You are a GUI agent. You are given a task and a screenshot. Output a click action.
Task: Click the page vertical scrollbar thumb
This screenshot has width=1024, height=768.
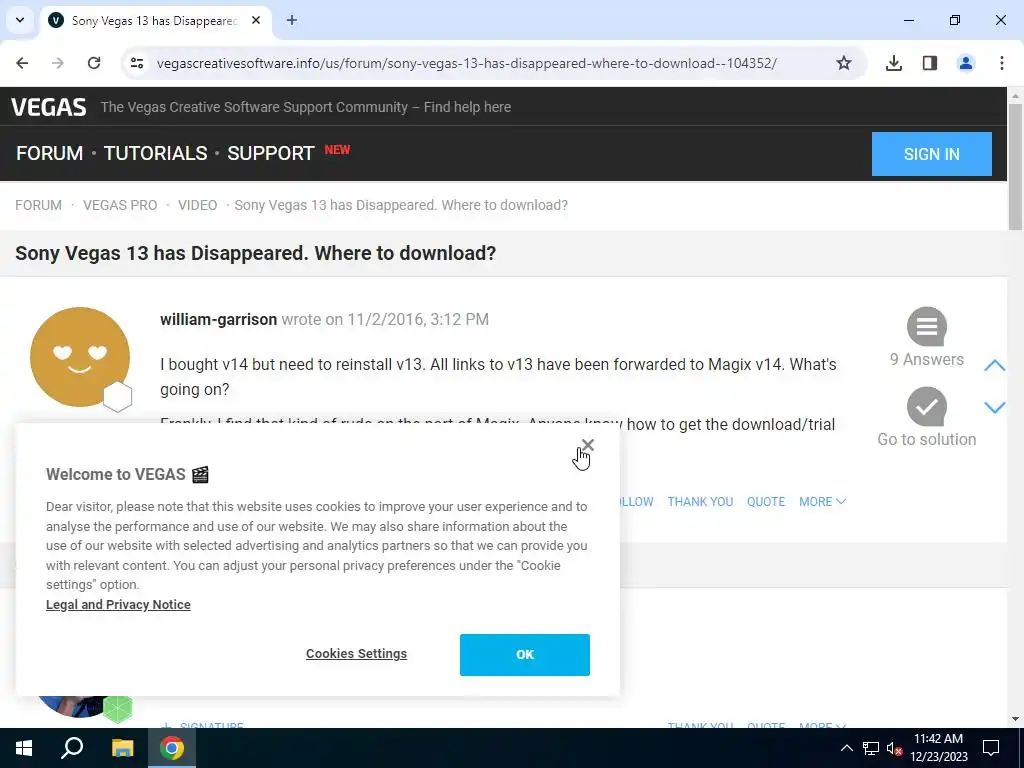pos(1015,167)
